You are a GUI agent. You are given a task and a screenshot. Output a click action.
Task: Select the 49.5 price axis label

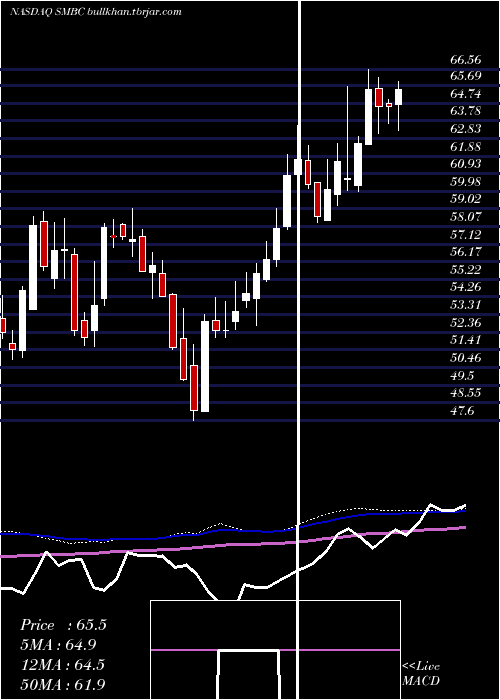(x=462, y=375)
